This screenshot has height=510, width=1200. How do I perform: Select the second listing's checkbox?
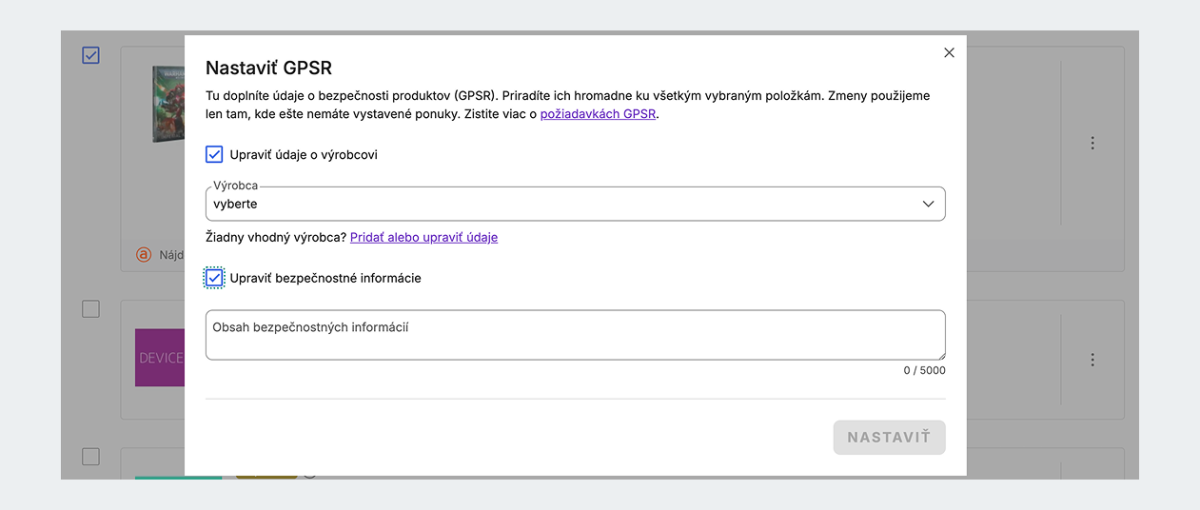tap(91, 309)
